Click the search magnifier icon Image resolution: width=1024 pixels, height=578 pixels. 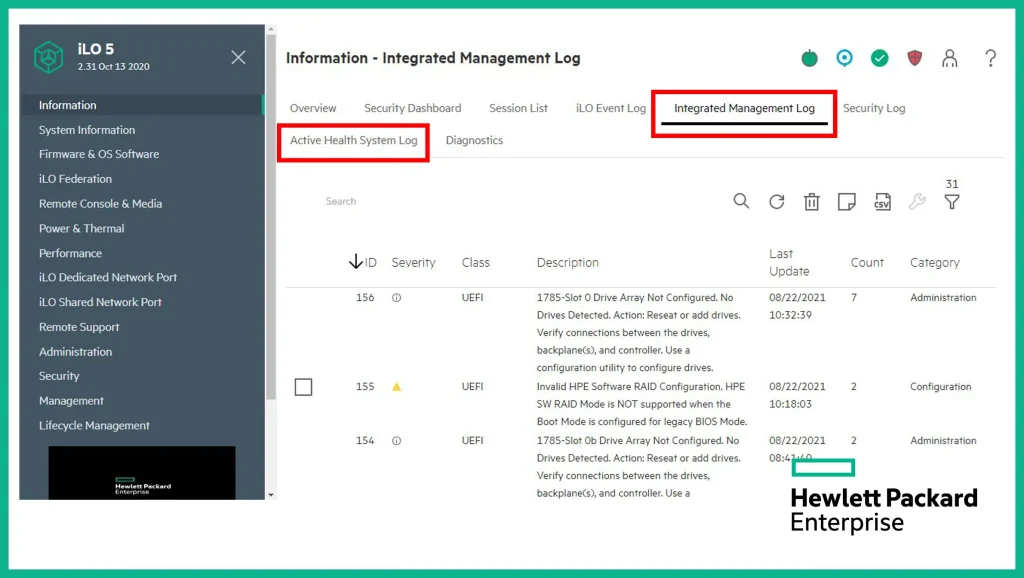click(x=741, y=201)
